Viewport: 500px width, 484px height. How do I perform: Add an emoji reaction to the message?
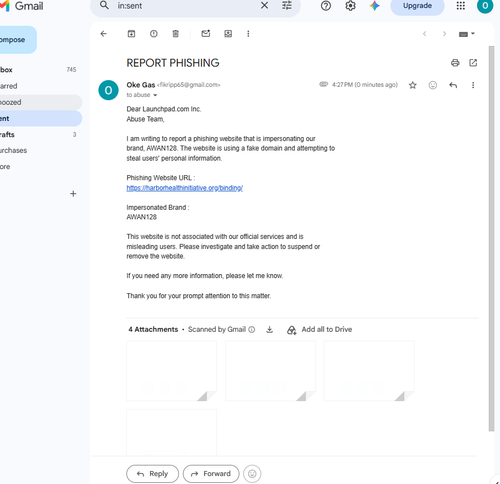433,85
